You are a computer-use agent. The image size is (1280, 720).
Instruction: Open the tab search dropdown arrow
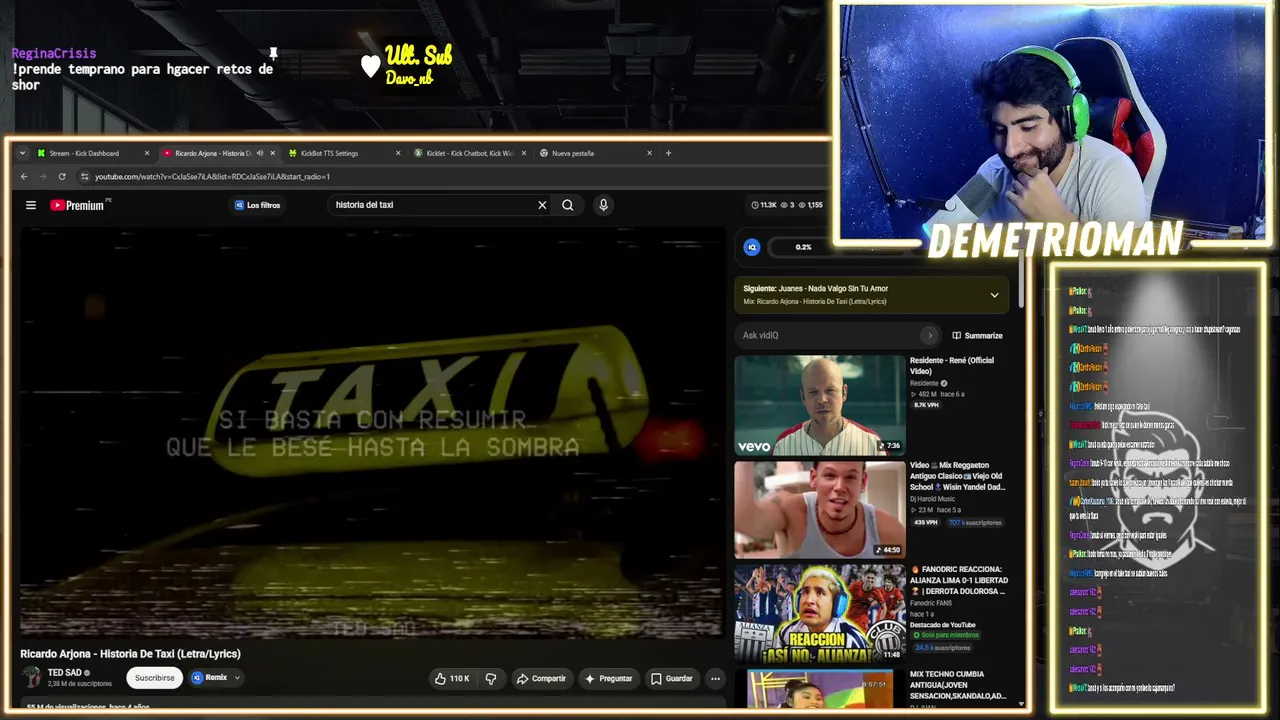click(x=22, y=153)
